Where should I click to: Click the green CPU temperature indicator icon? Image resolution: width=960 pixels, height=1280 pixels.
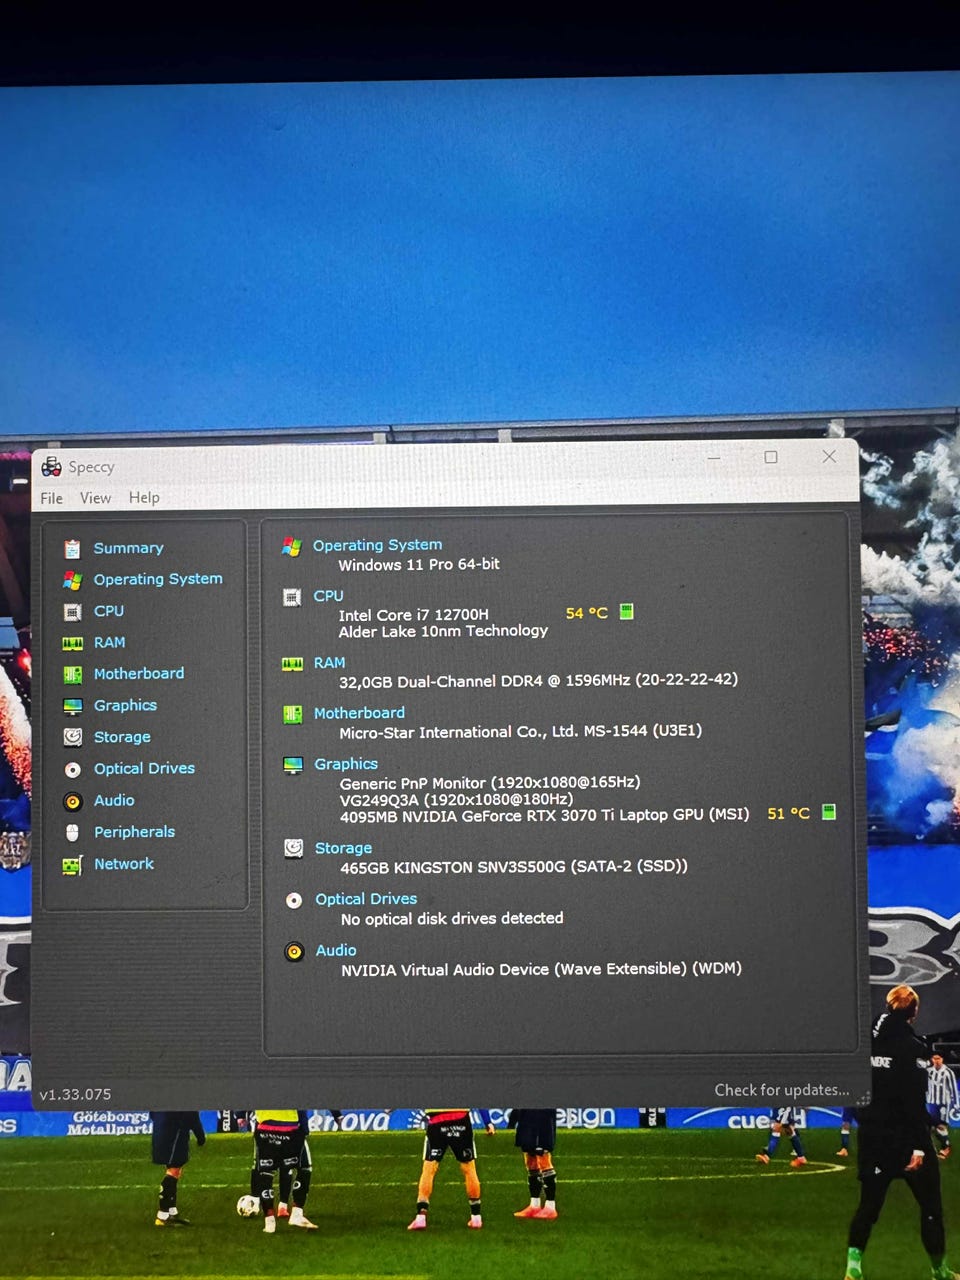626,612
